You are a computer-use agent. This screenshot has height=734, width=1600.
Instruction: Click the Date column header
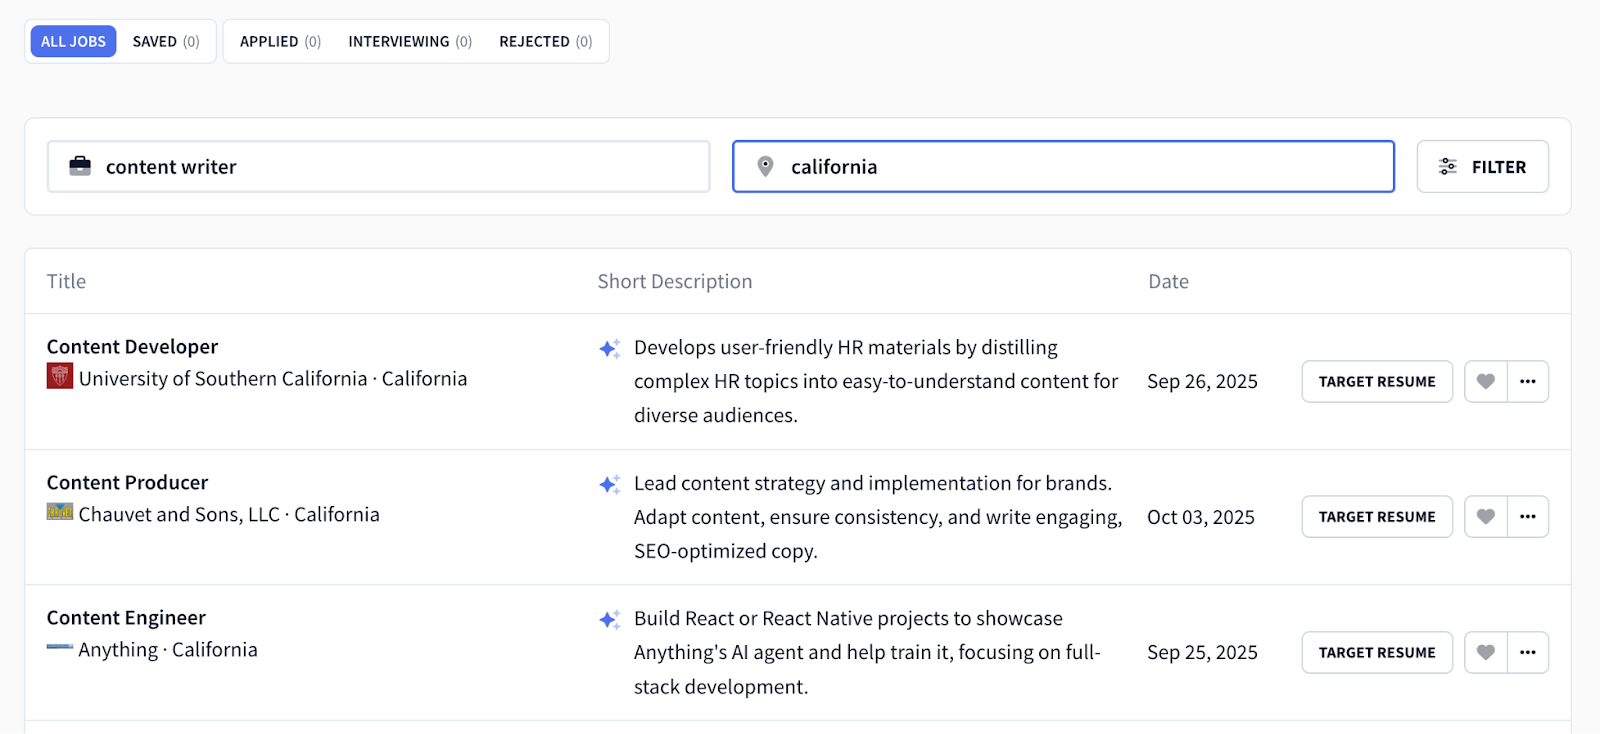tap(1168, 281)
